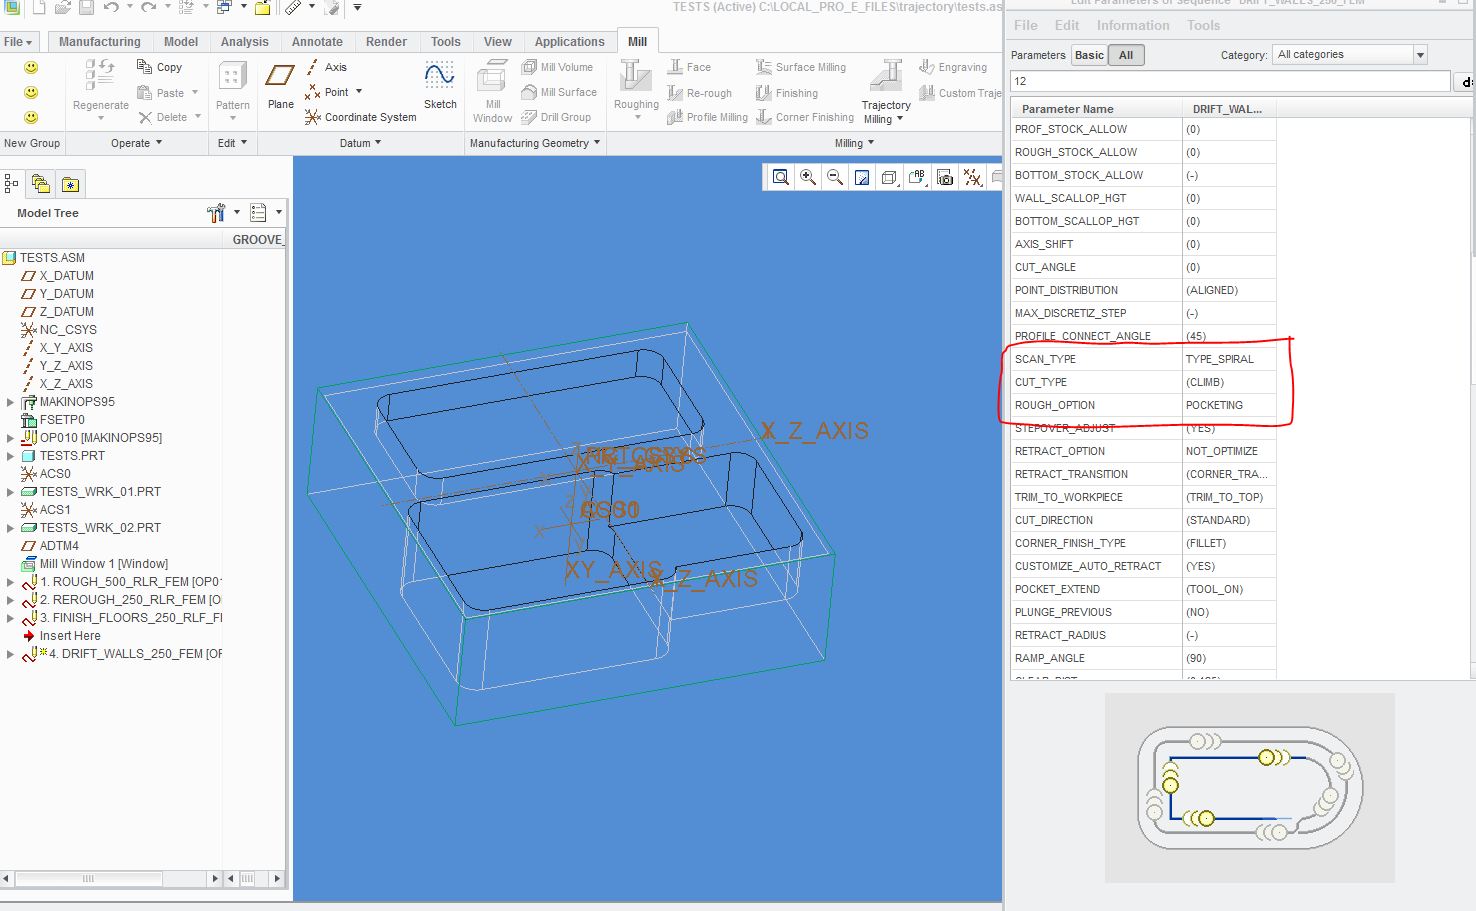Click the Regenerate icon in Operate group
The height and width of the screenshot is (911, 1476).
(x=100, y=76)
